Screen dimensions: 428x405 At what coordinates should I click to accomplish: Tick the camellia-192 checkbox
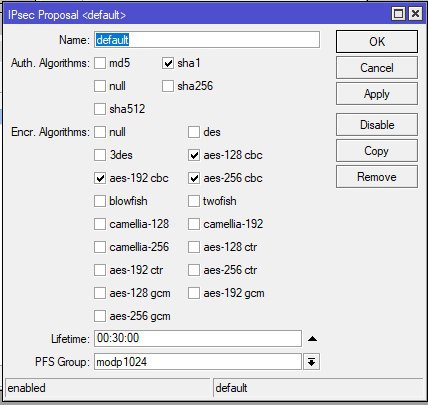[x=194, y=224]
